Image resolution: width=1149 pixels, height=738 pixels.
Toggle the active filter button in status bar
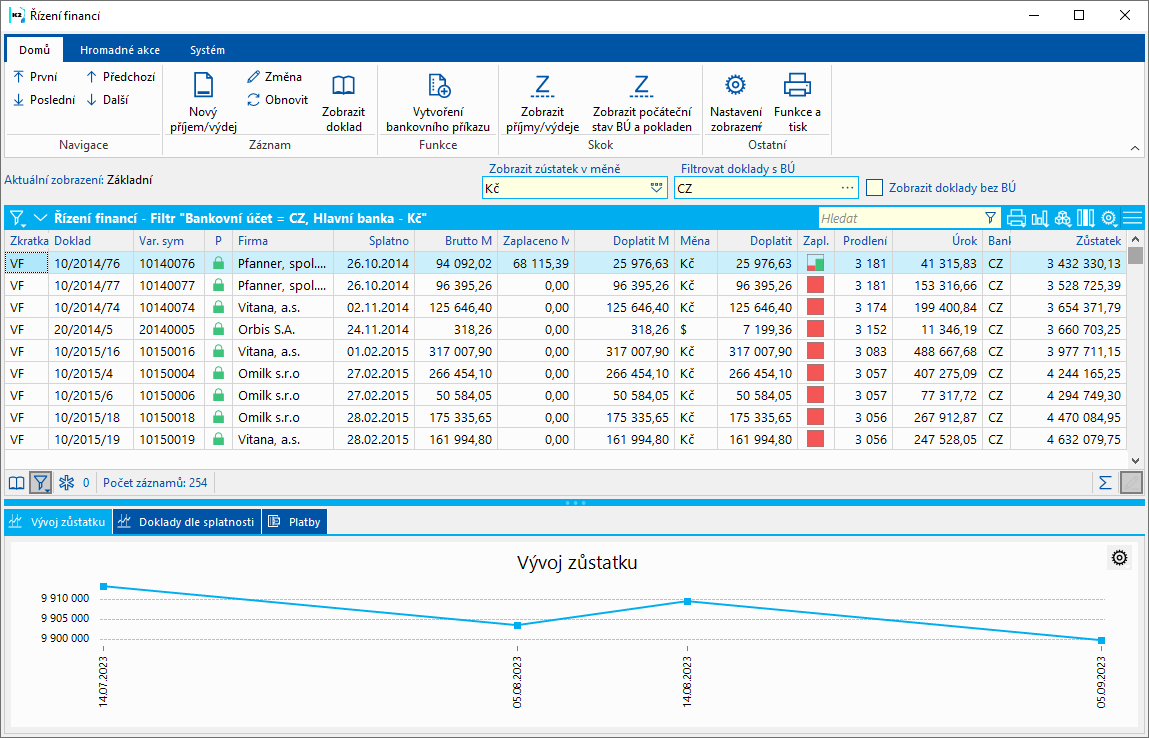(41, 483)
